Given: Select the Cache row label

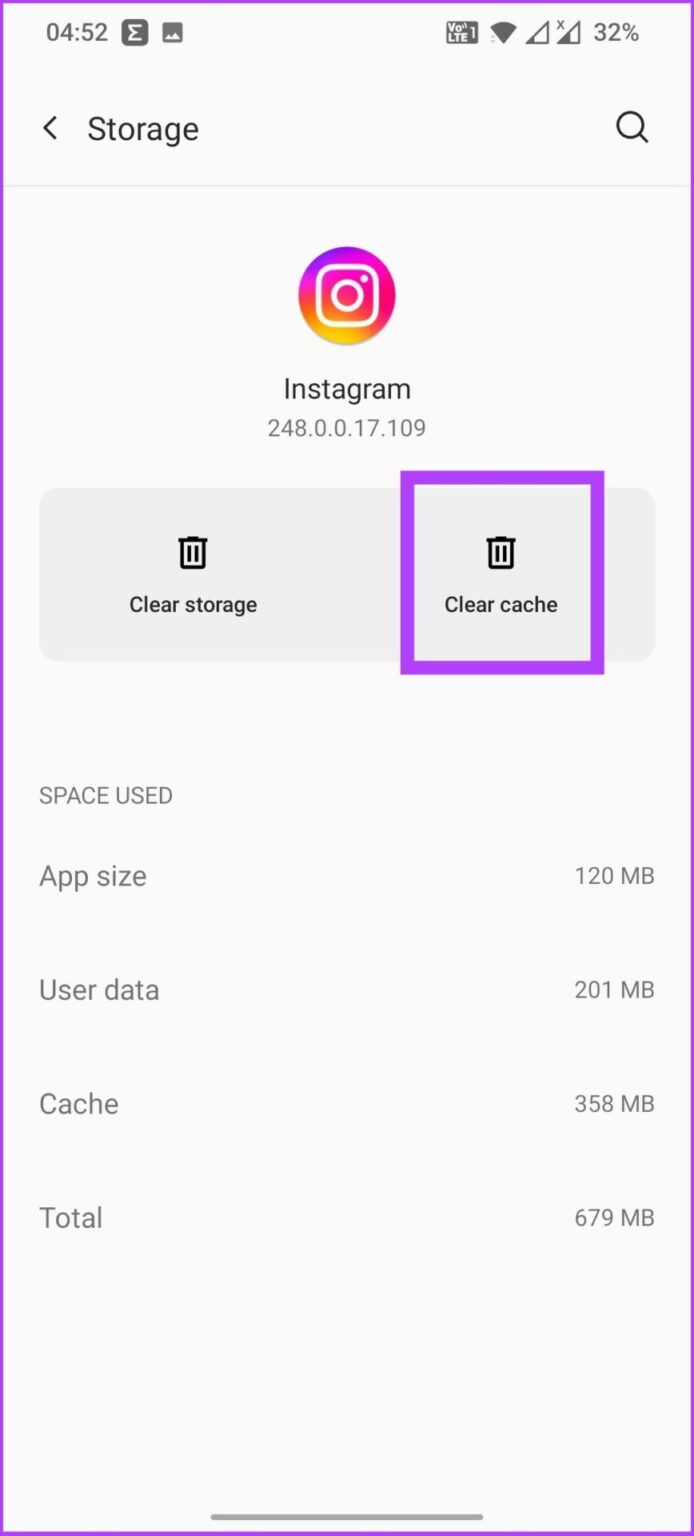Looking at the screenshot, I should (79, 1104).
